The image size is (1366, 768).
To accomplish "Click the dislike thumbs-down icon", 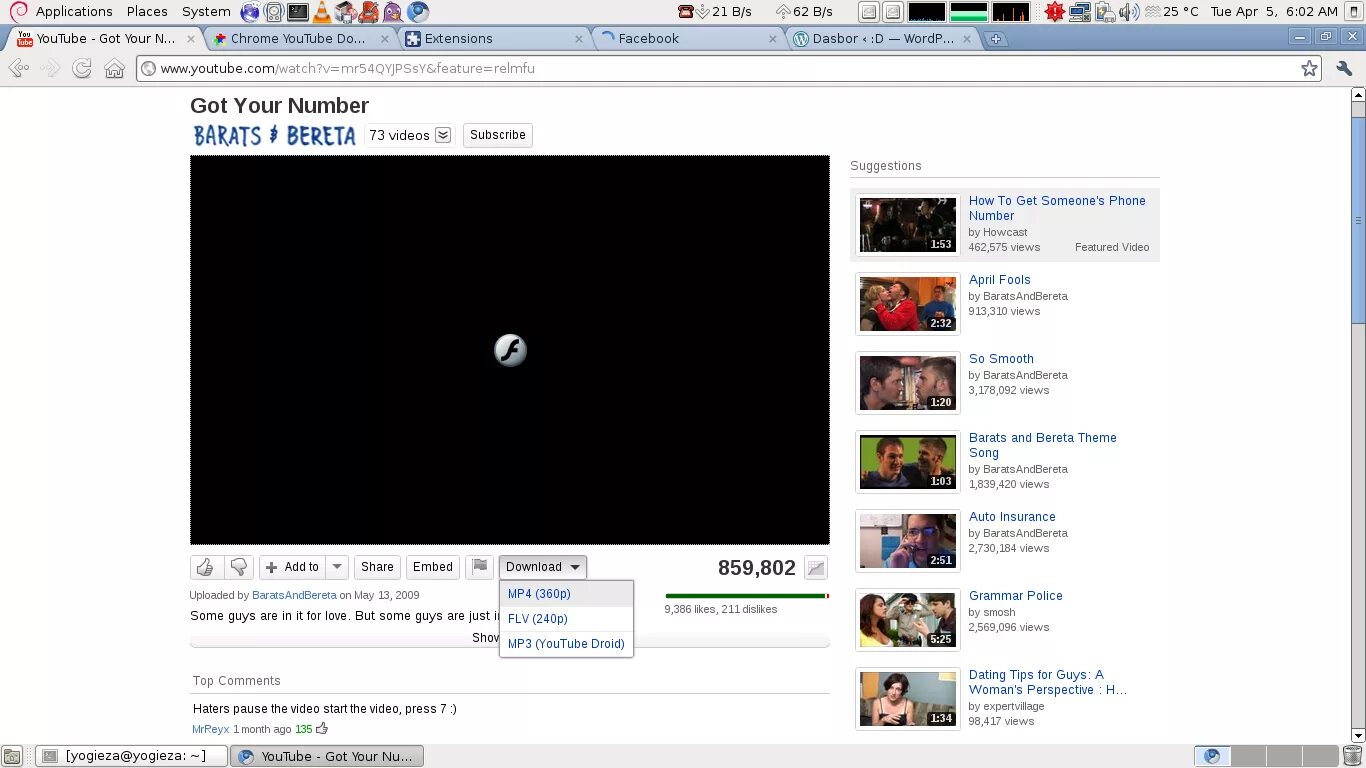I will 238,567.
